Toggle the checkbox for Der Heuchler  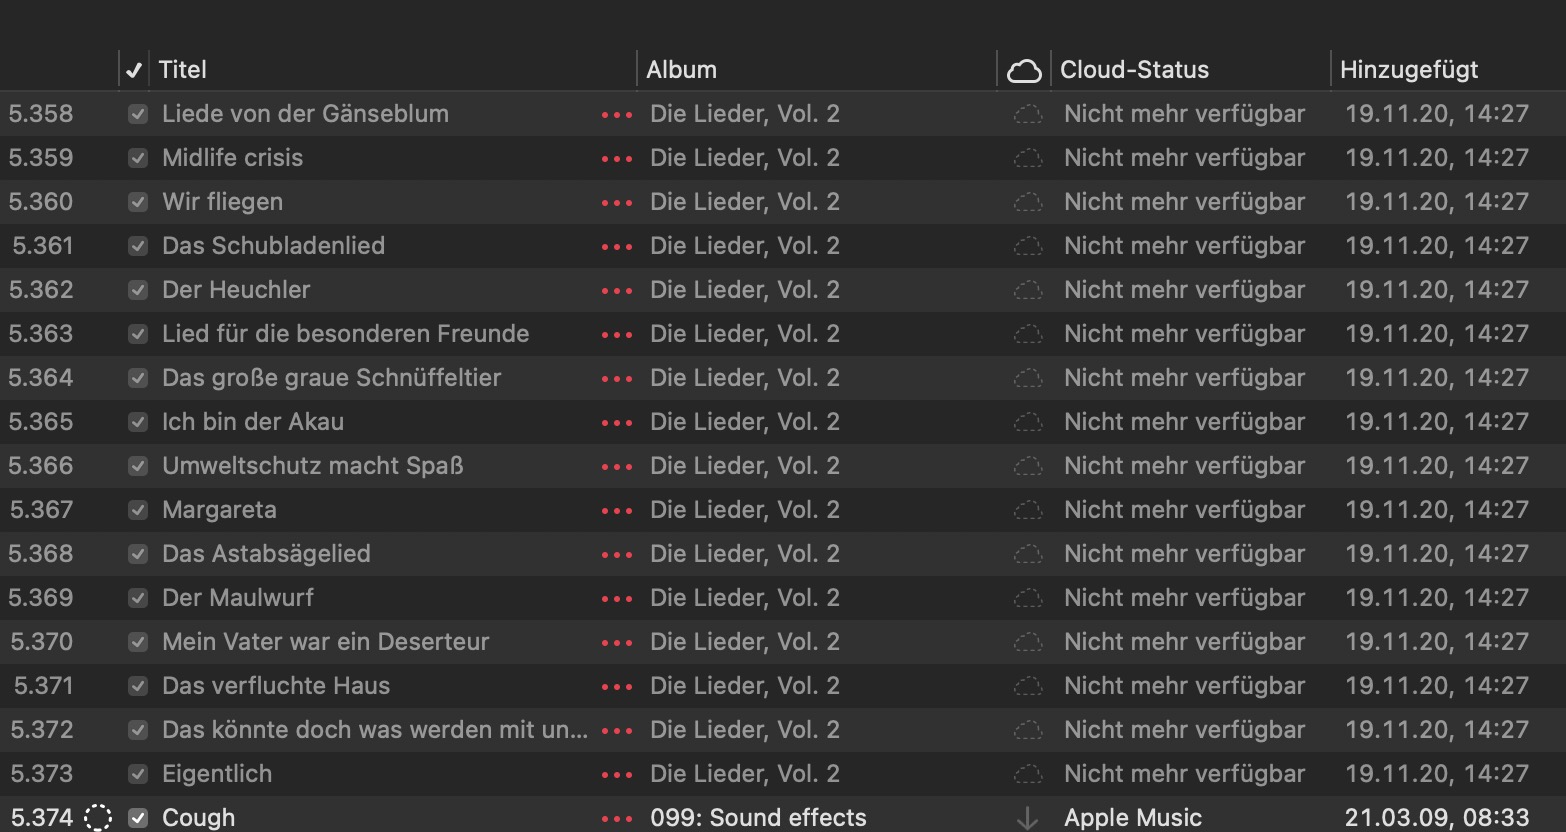(x=138, y=290)
